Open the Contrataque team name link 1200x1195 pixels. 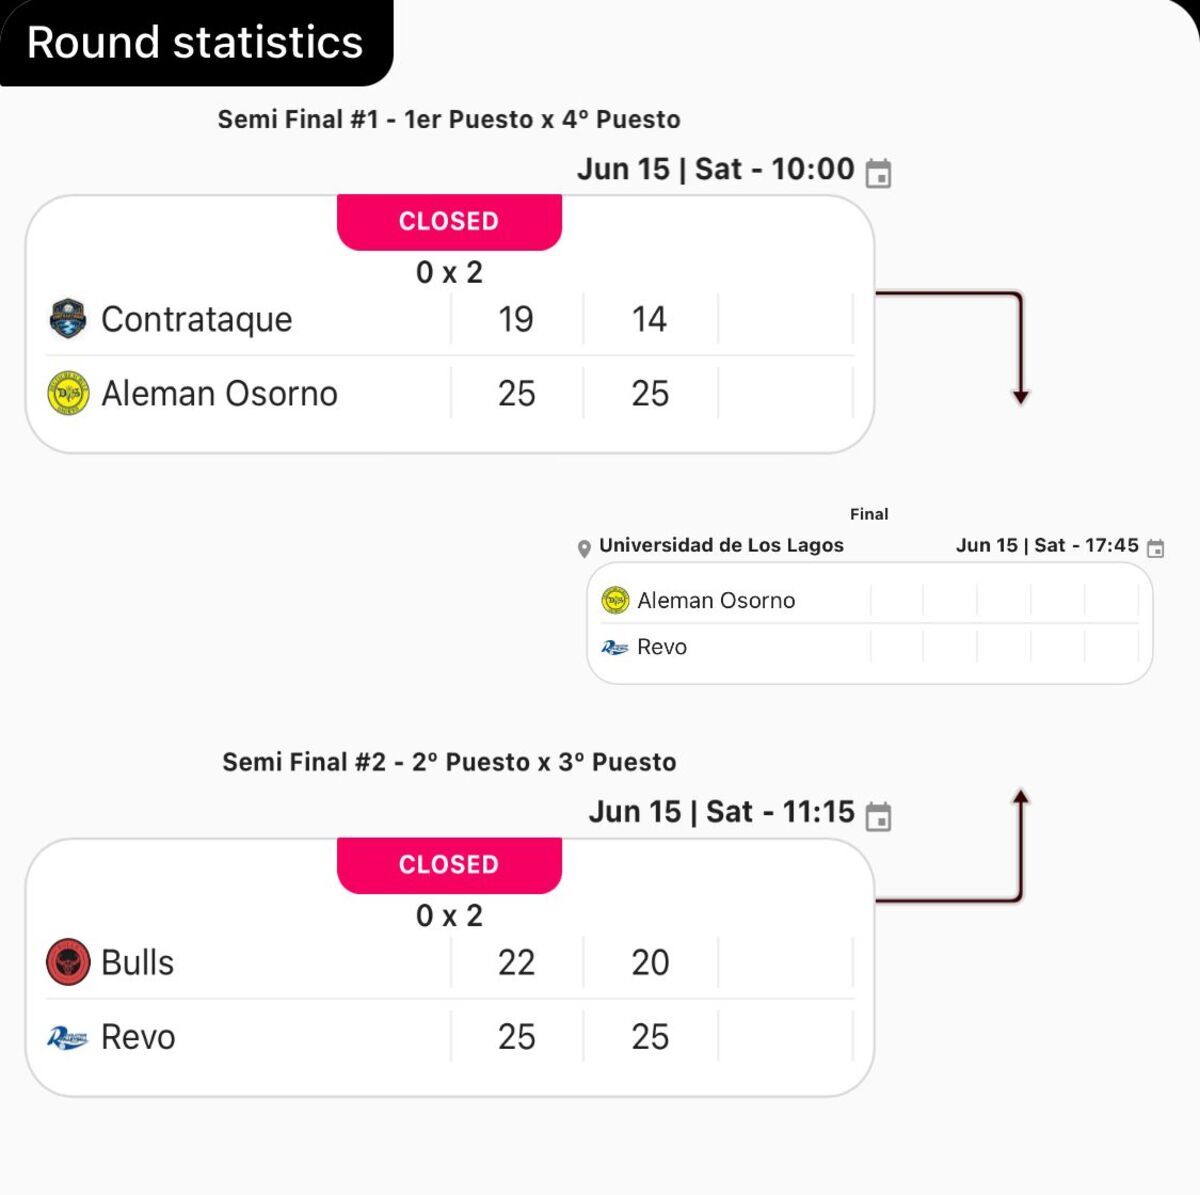197,319
